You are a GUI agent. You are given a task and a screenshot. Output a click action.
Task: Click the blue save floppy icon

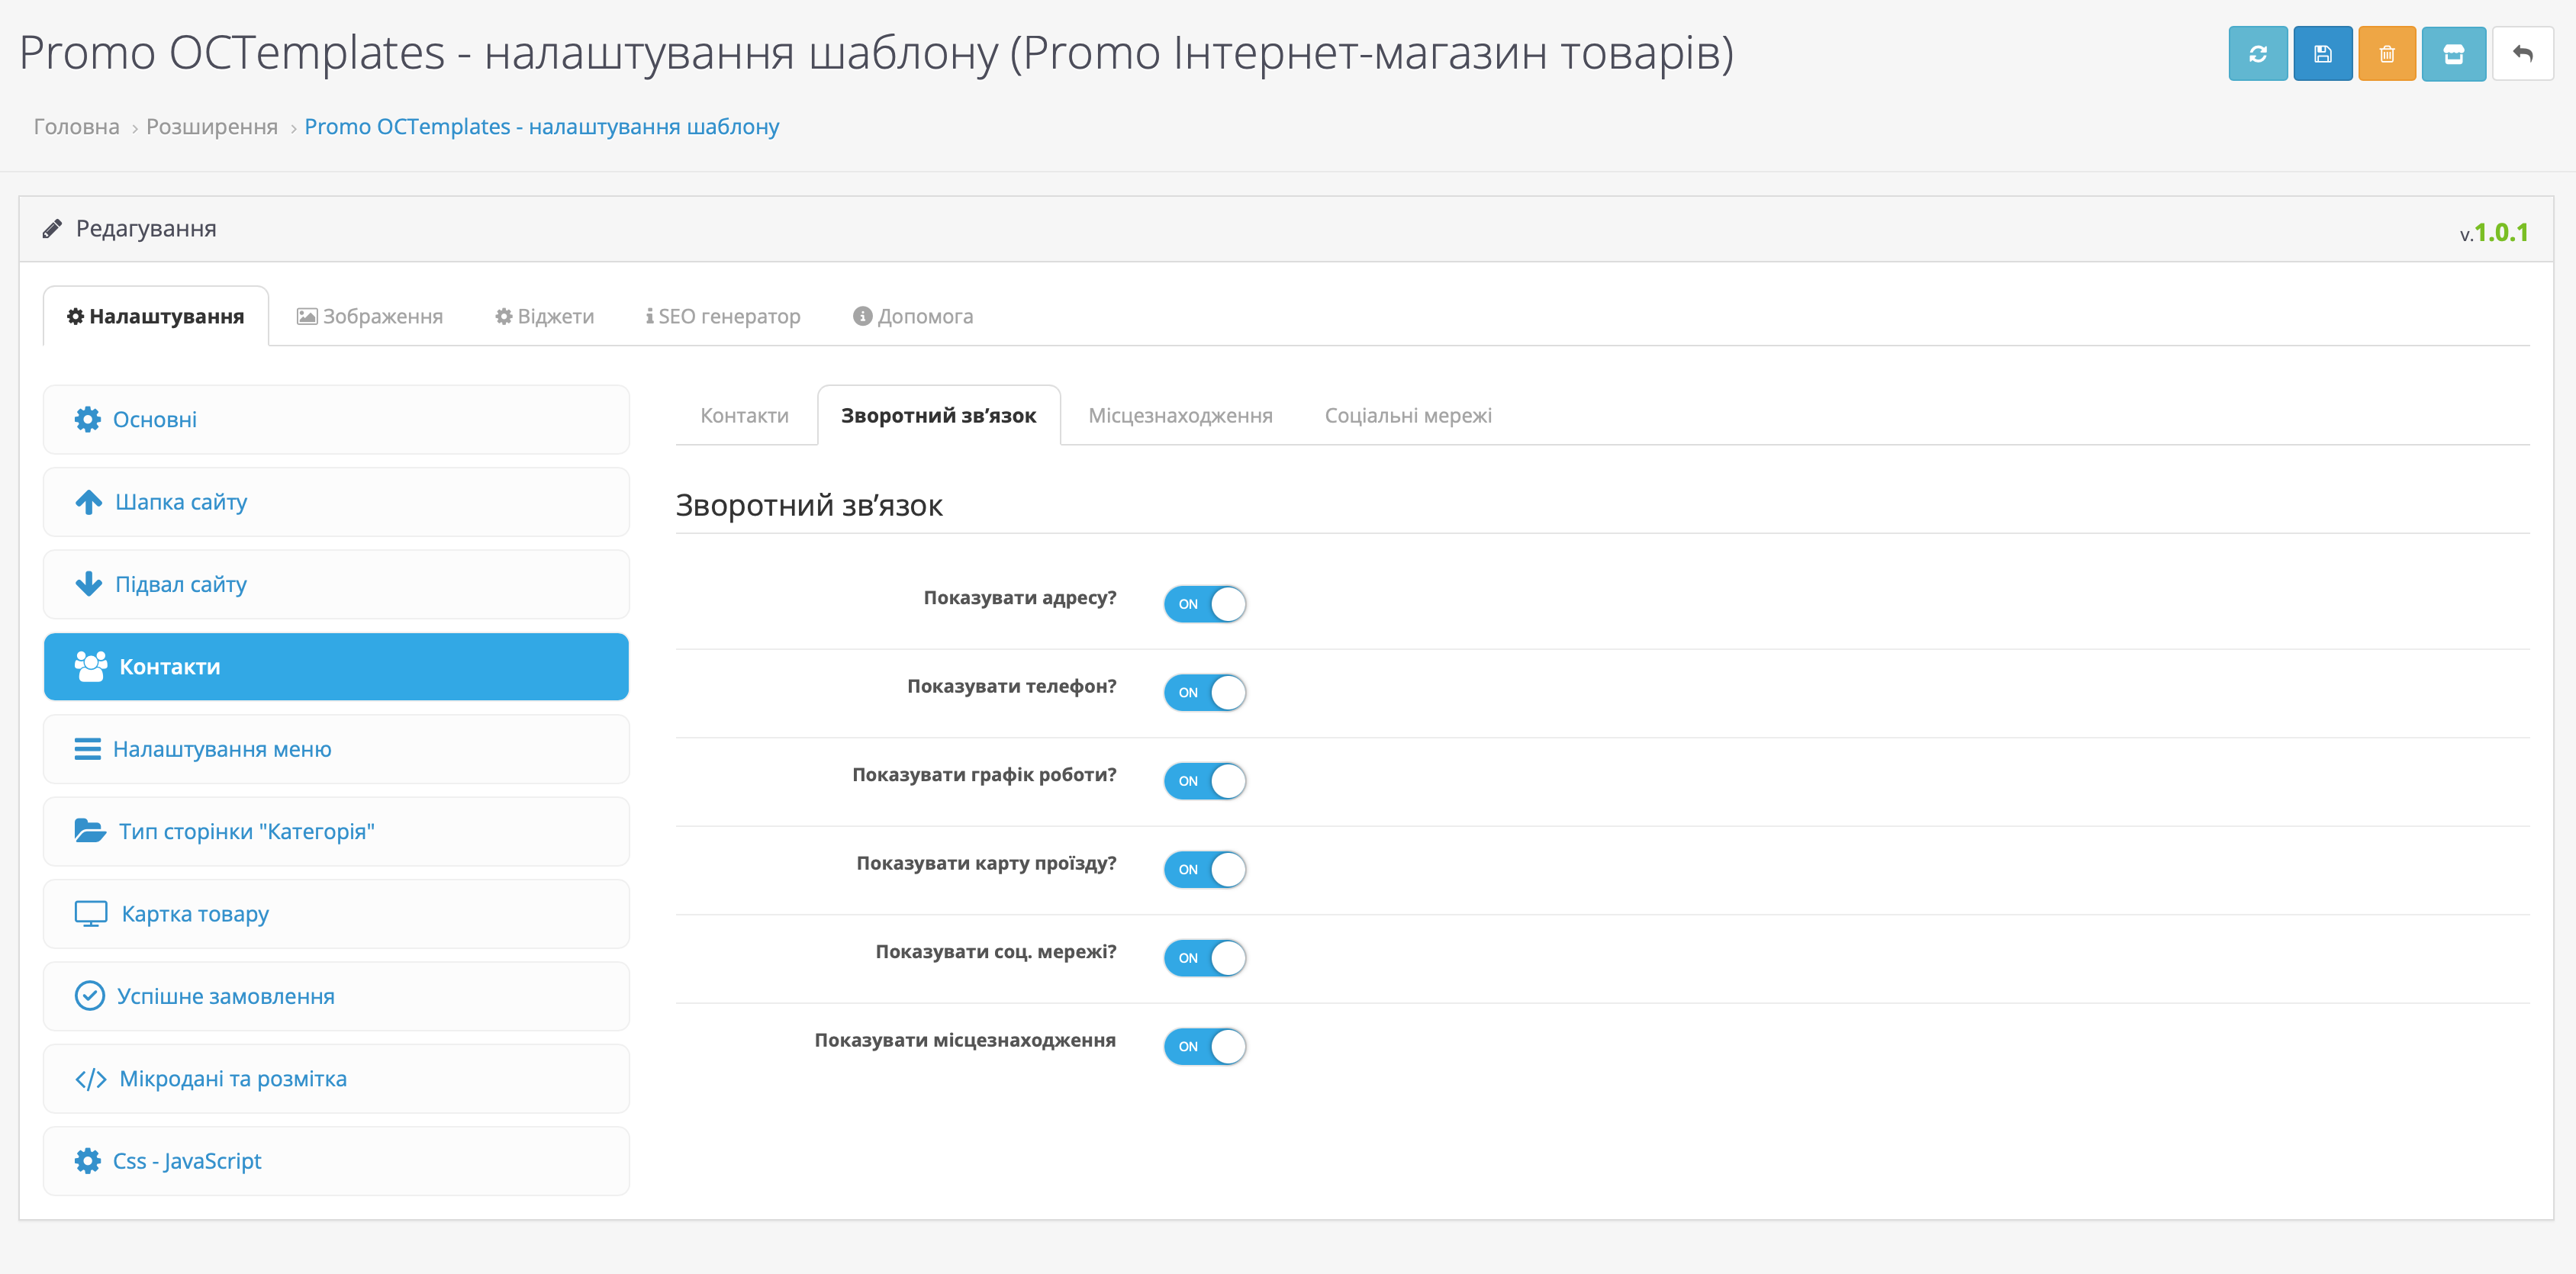2322,54
